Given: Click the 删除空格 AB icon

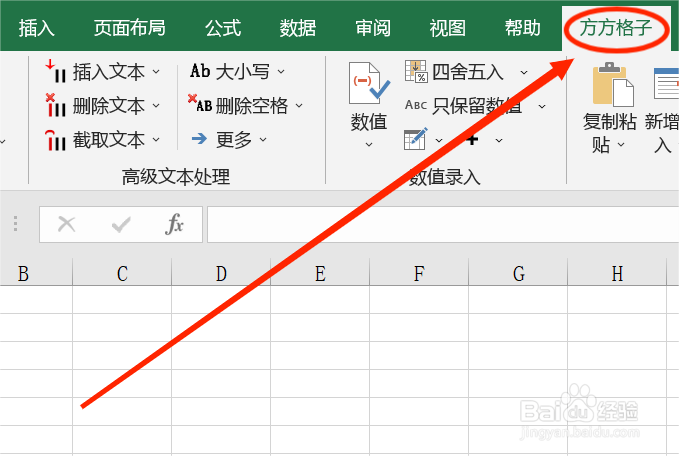Looking at the screenshot, I should pos(200,103).
